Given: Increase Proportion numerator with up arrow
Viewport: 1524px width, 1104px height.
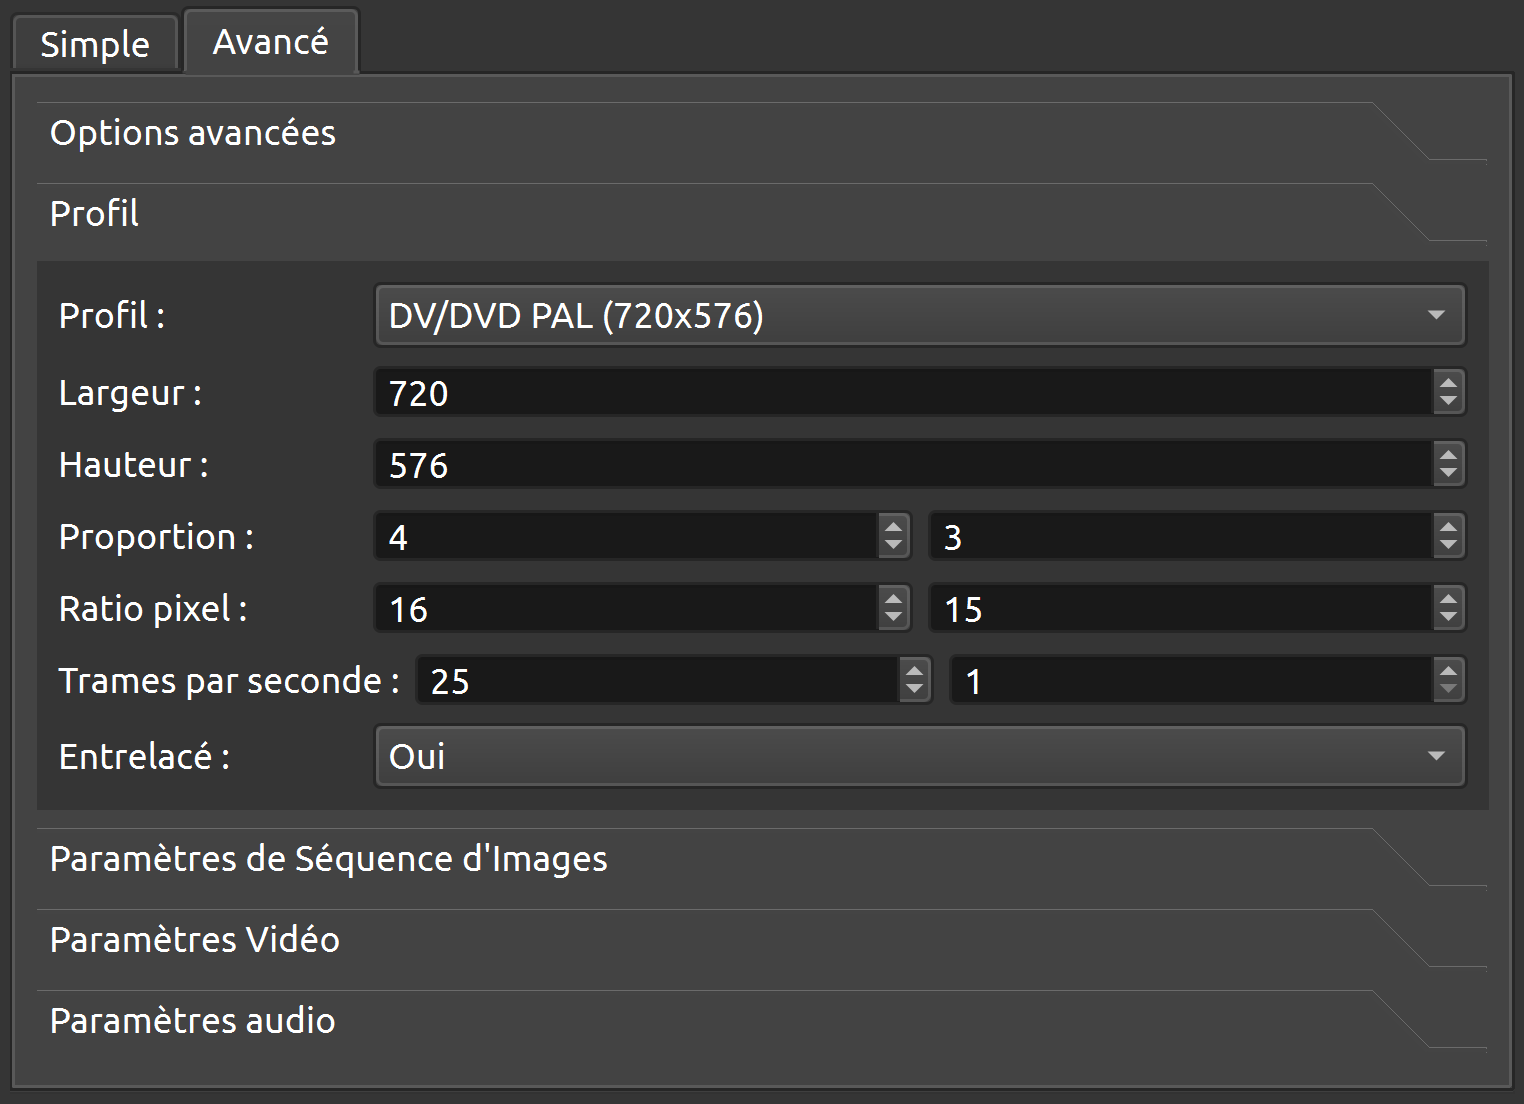Looking at the screenshot, I should (x=893, y=526).
